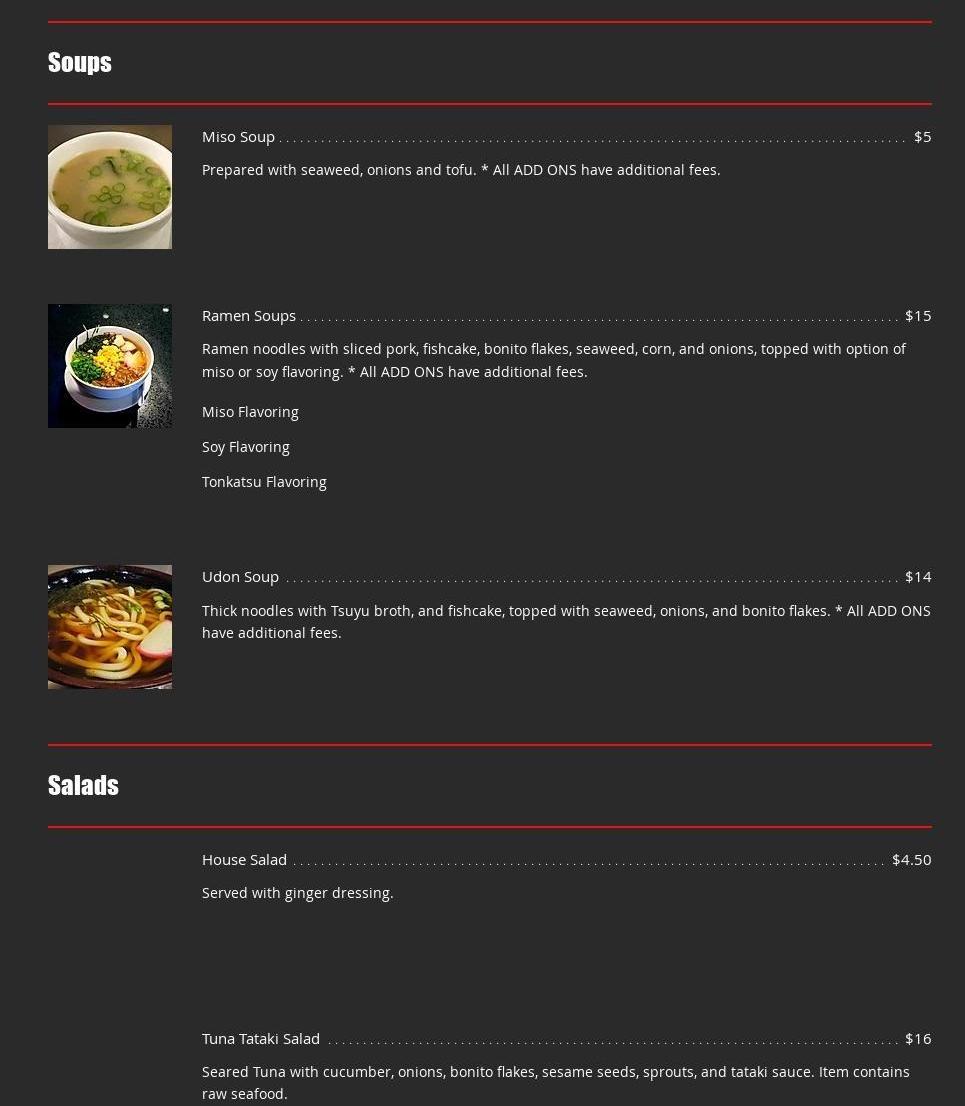Click the Ramen Soups item title
This screenshot has height=1106, width=965.
[249, 316]
